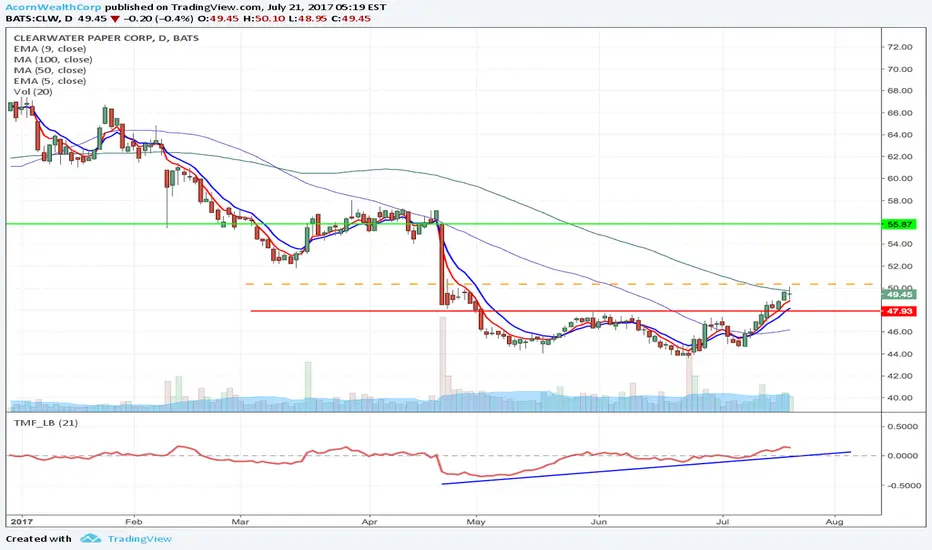Click the Apr label on time axis

pyautogui.click(x=370, y=521)
